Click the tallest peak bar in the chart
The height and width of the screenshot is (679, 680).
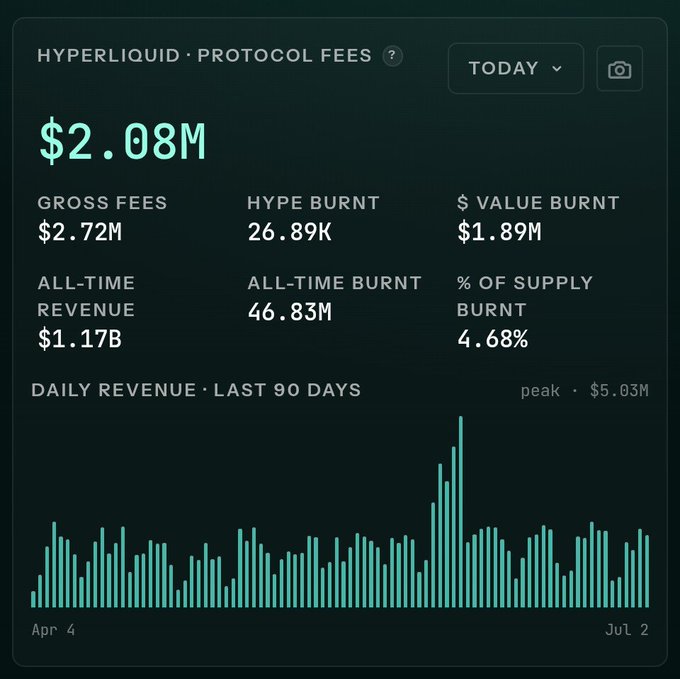(461, 512)
